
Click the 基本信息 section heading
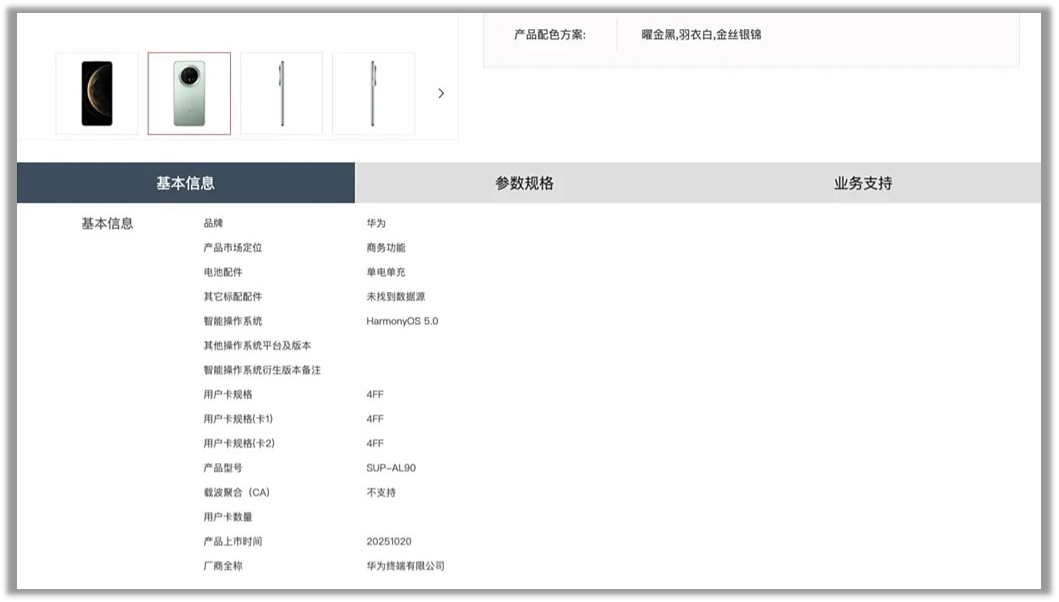pyautogui.click(x=107, y=224)
